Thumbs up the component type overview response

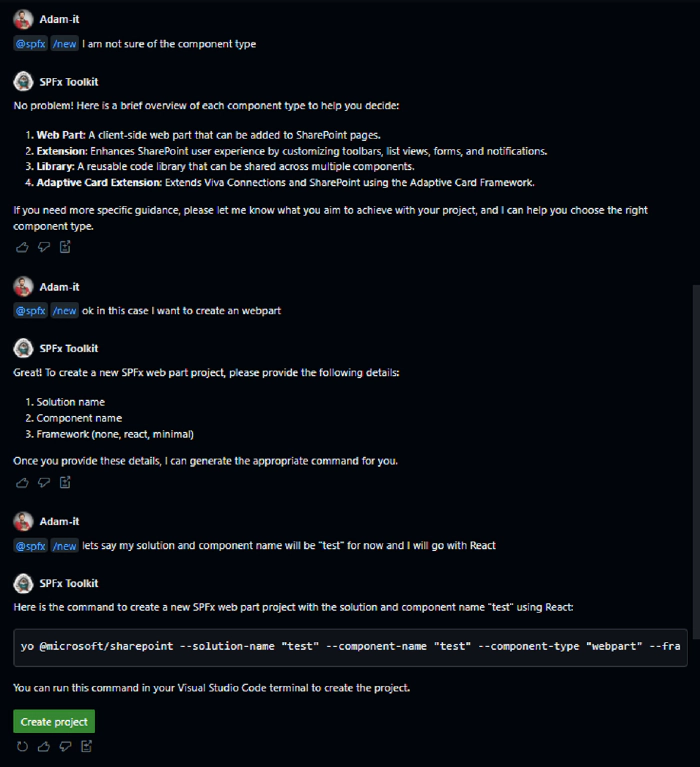23,247
